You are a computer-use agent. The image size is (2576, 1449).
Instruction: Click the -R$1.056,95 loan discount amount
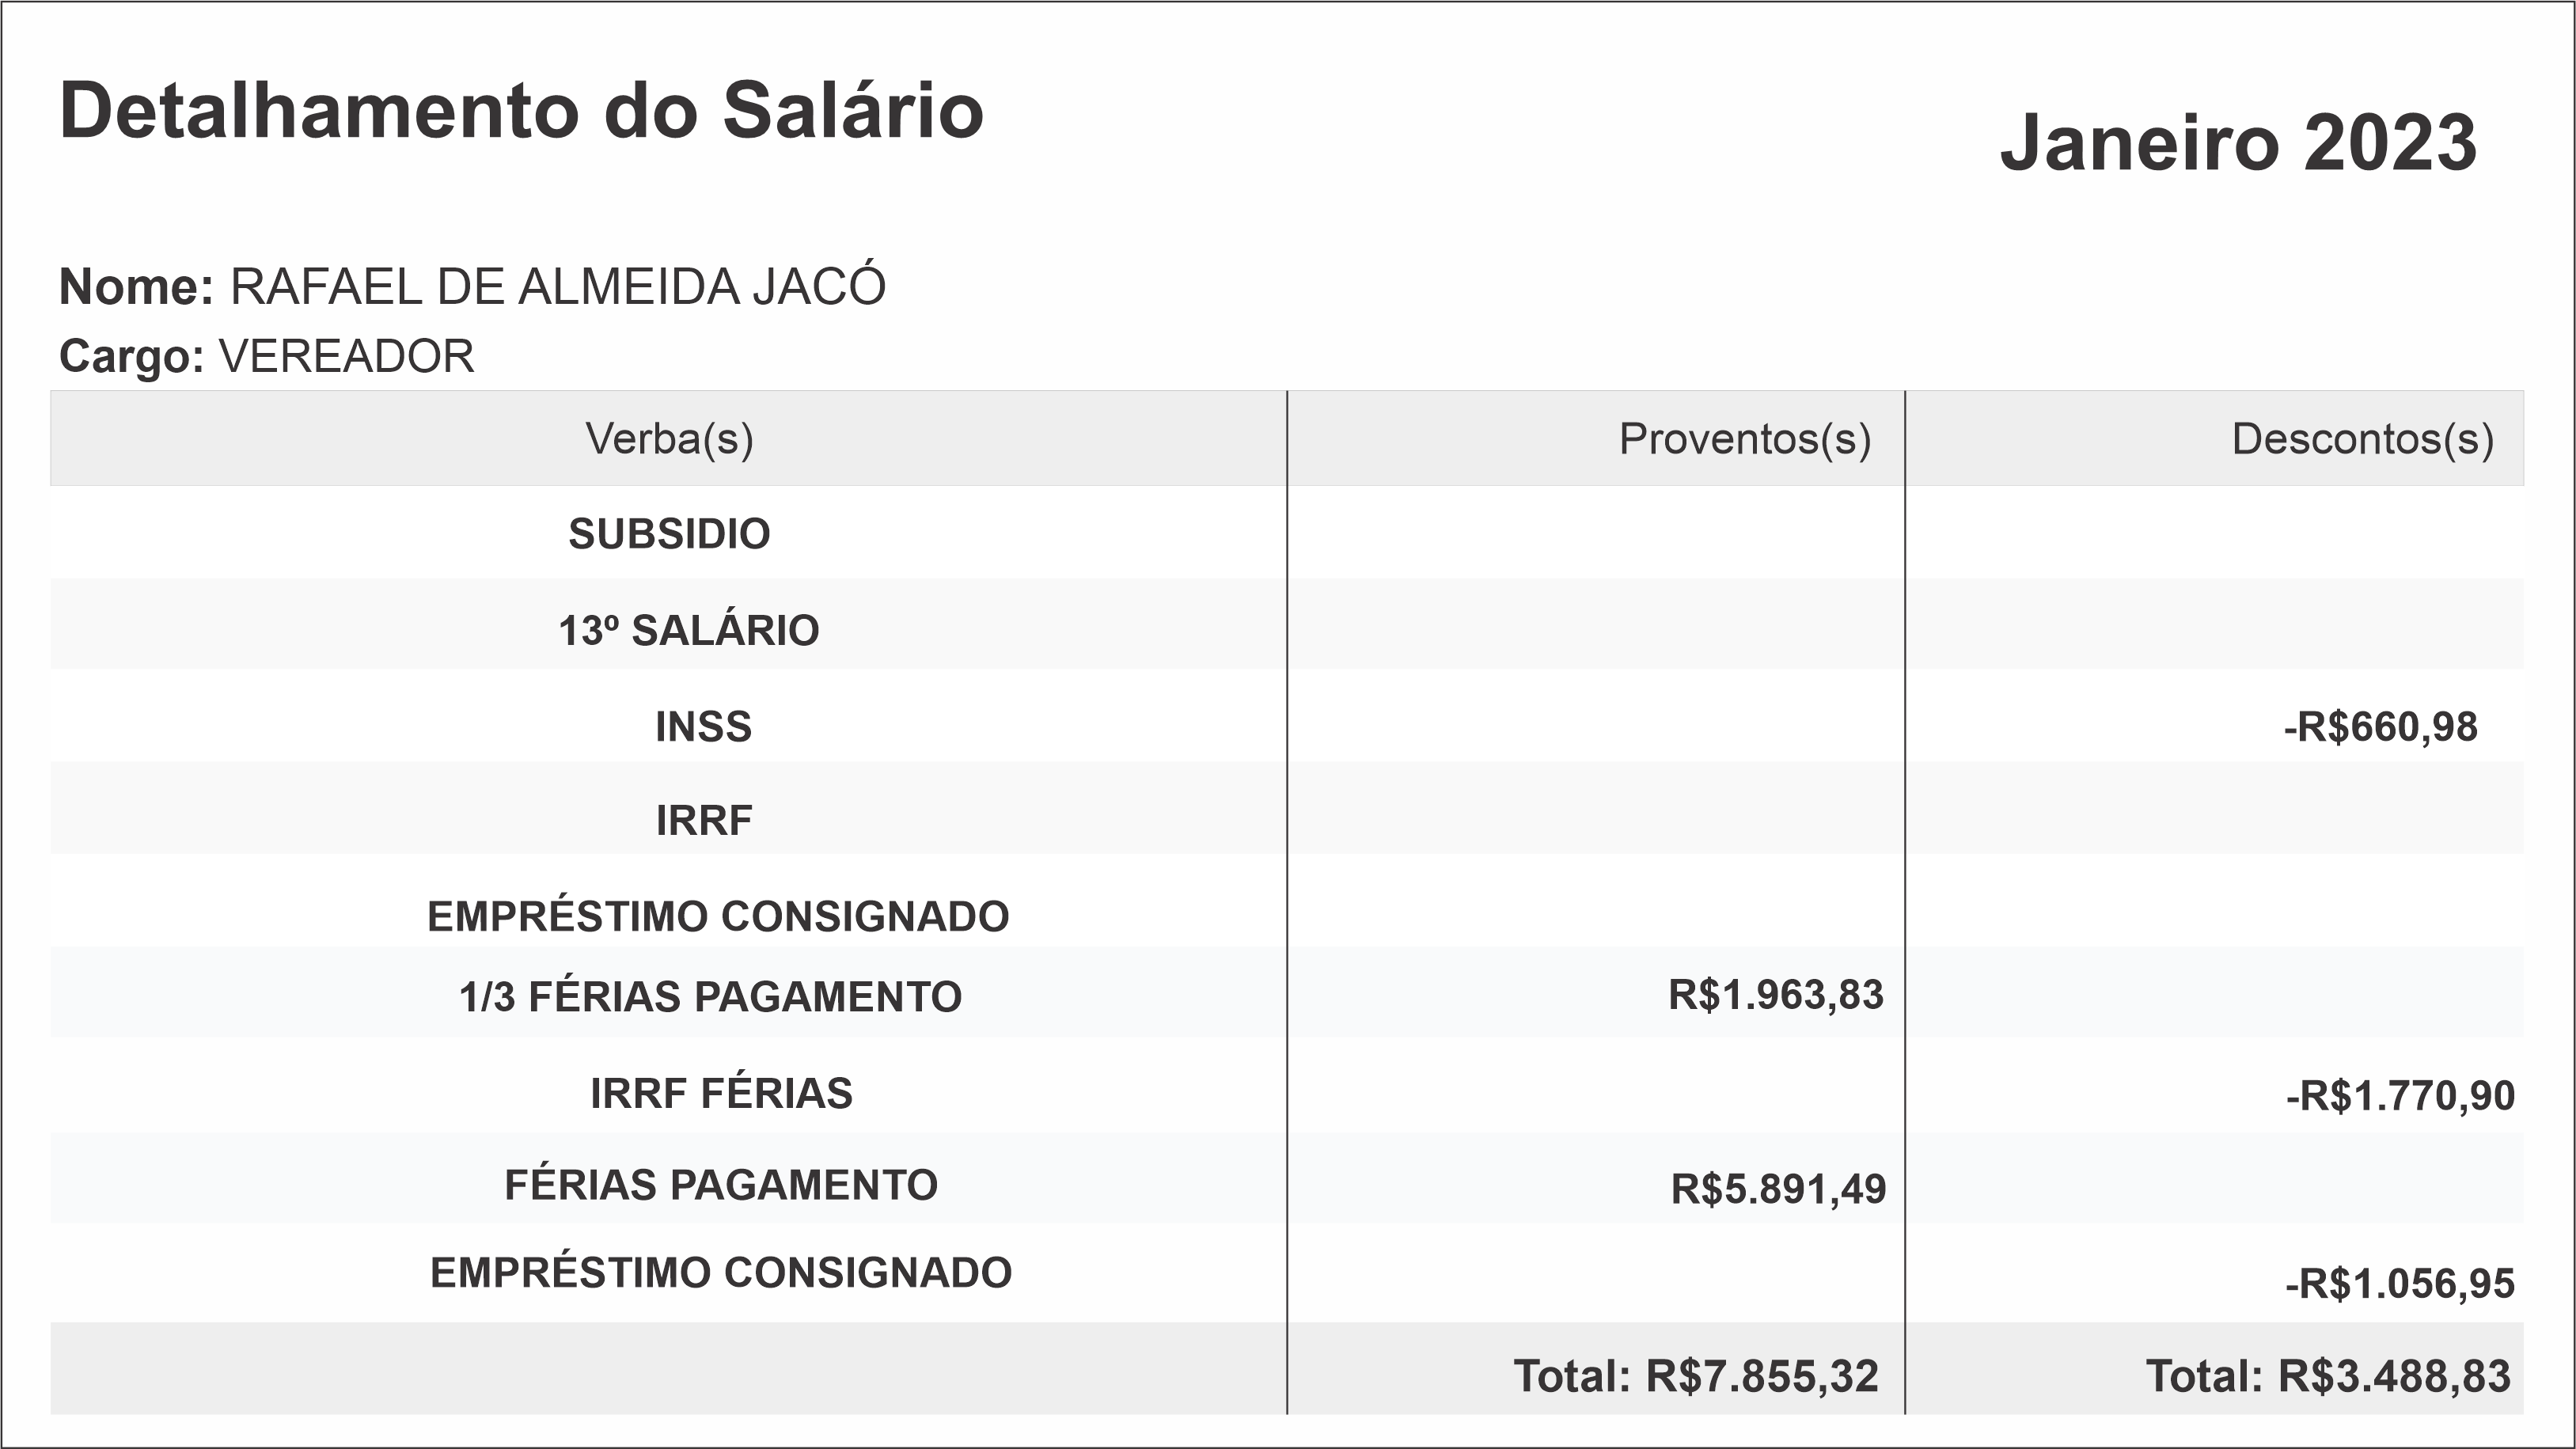2399,1283
